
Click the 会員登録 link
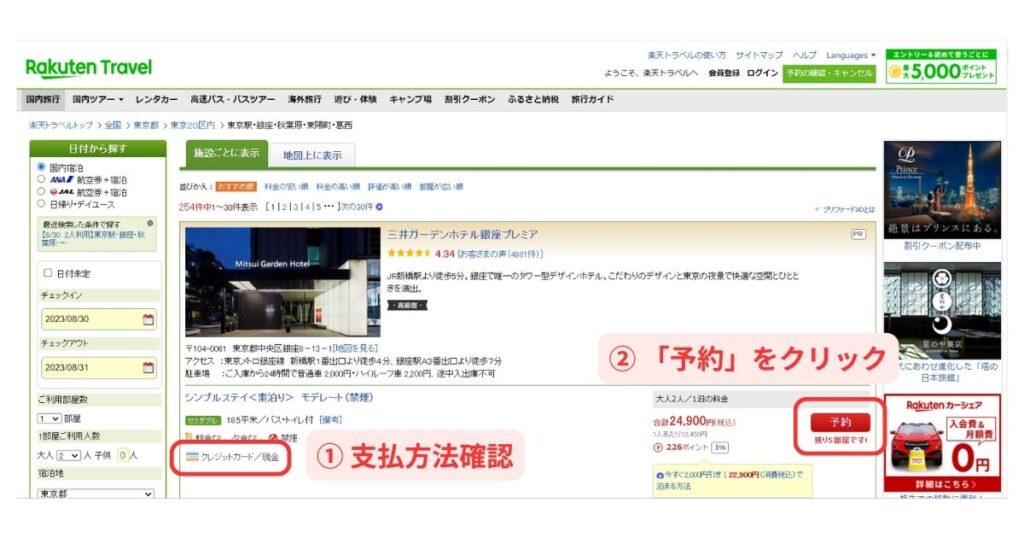[x=724, y=72]
